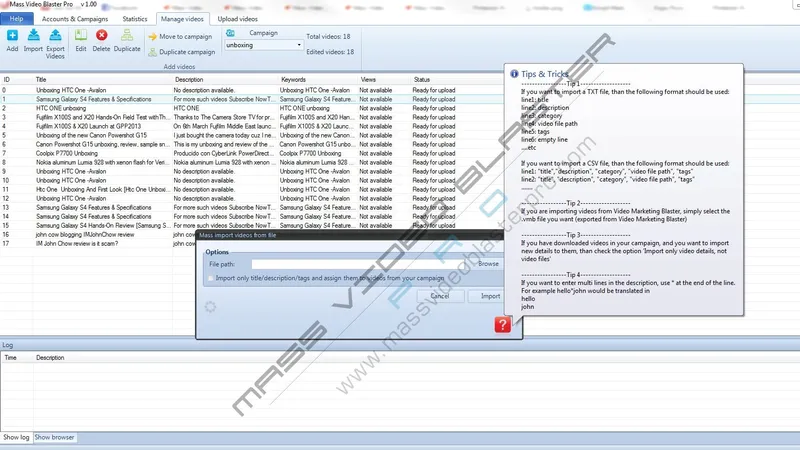Click the Duplicate campaign icon
Screen dimensions: 800x450
coord(153,52)
